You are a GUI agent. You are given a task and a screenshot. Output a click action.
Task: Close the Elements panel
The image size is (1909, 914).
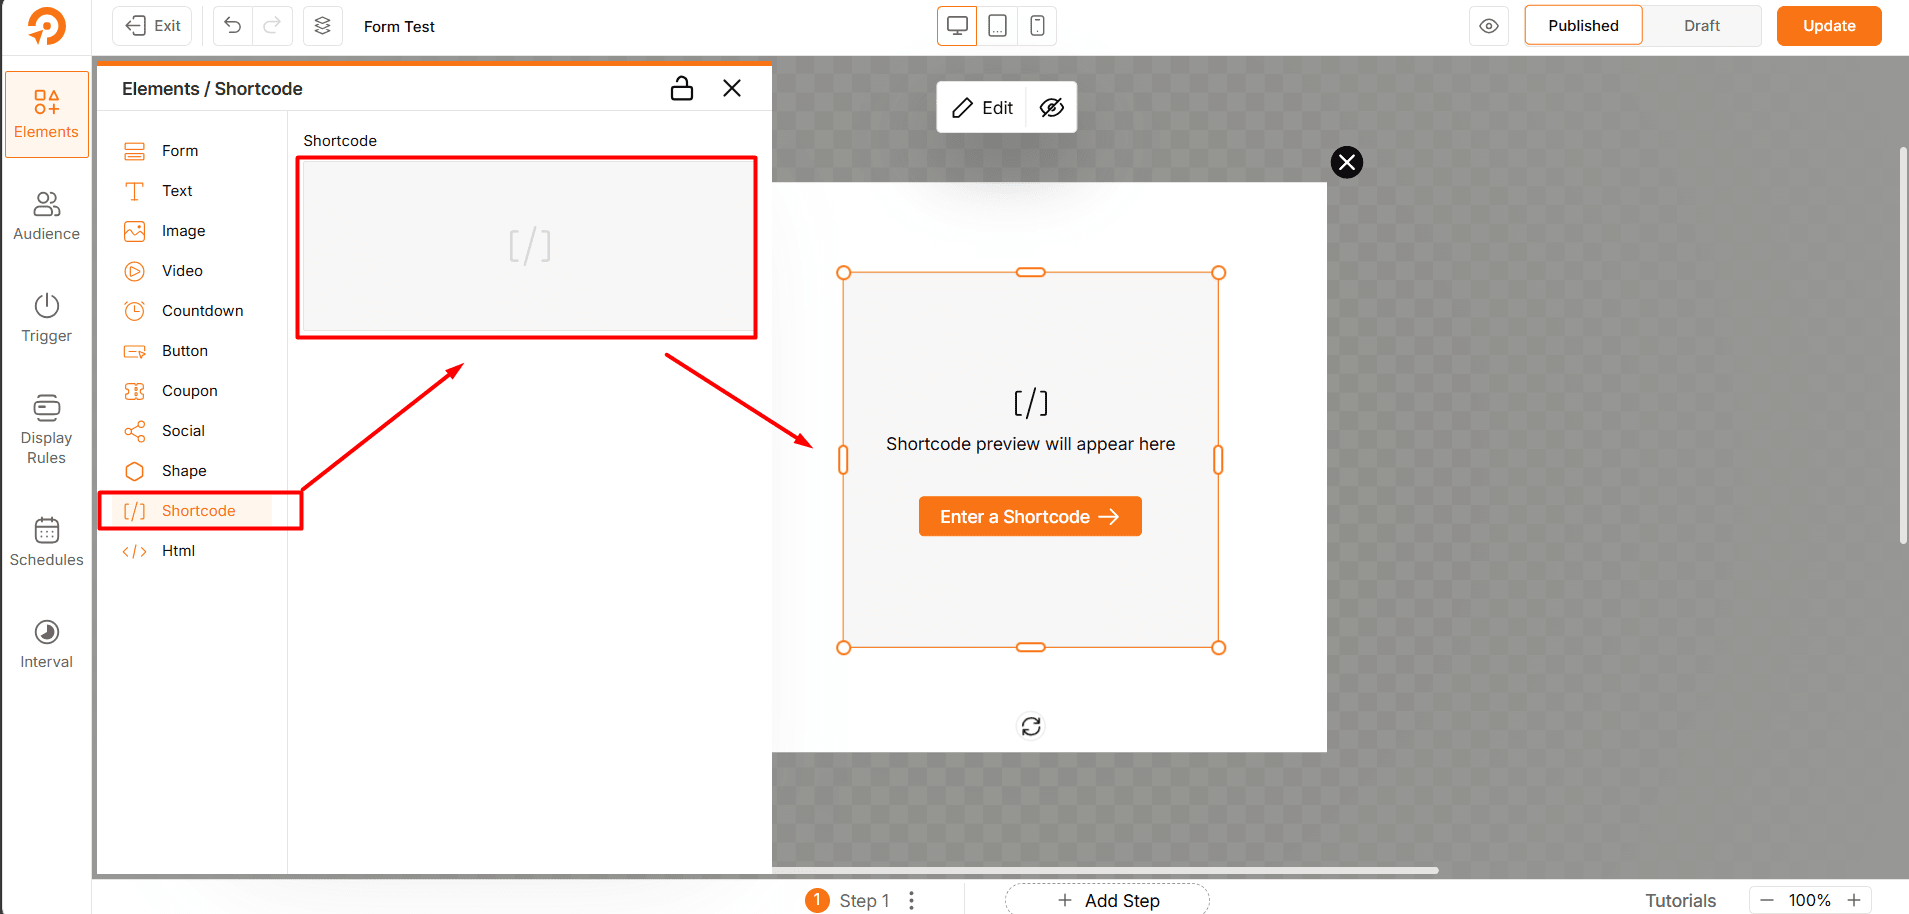pos(732,88)
